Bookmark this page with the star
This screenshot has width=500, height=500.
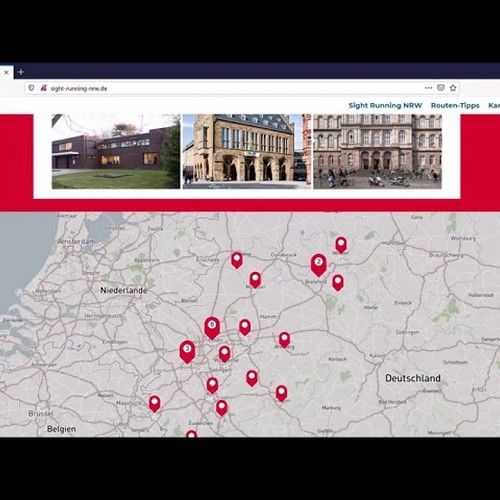(x=453, y=88)
